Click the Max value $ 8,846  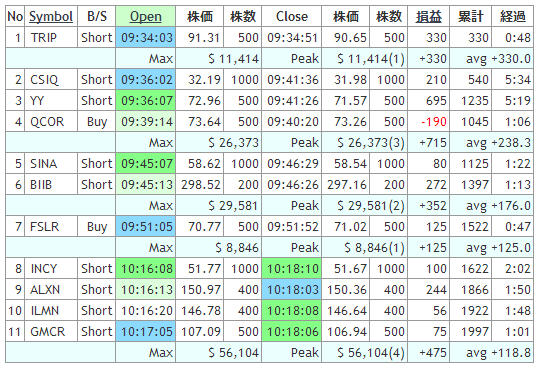point(237,248)
